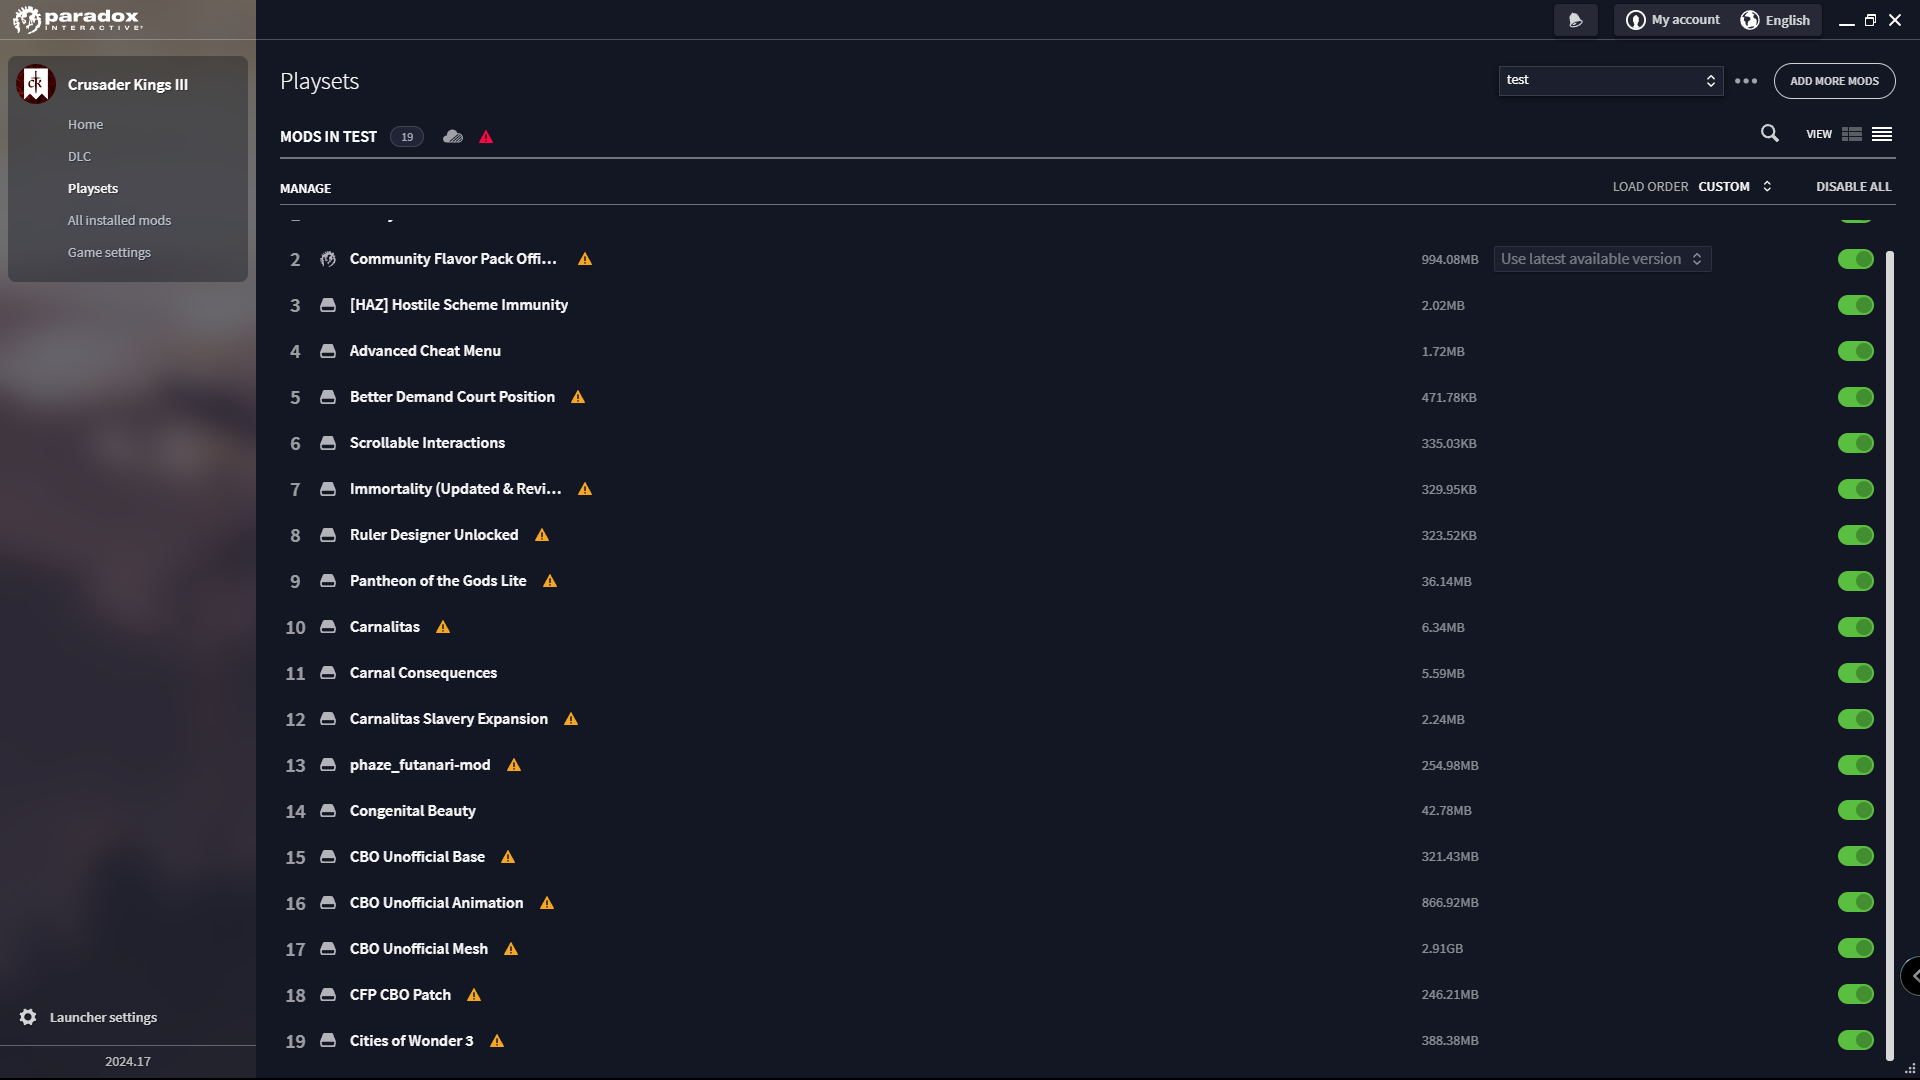Disable the Community Flavor Pack mod toggle
1920x1080 pixels.
tap(1856, 259)
